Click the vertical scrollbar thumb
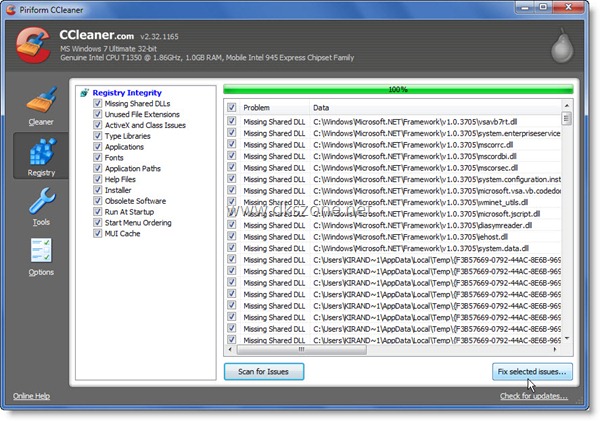600x421 pixels. tap(567, 118)
